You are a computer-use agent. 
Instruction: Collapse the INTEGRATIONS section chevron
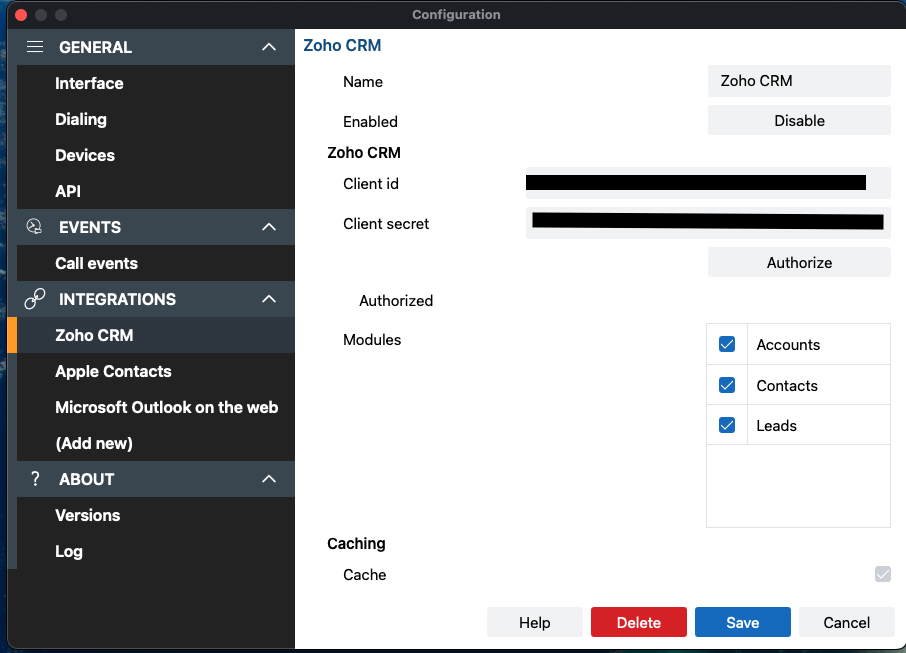(x=269, y=299)
